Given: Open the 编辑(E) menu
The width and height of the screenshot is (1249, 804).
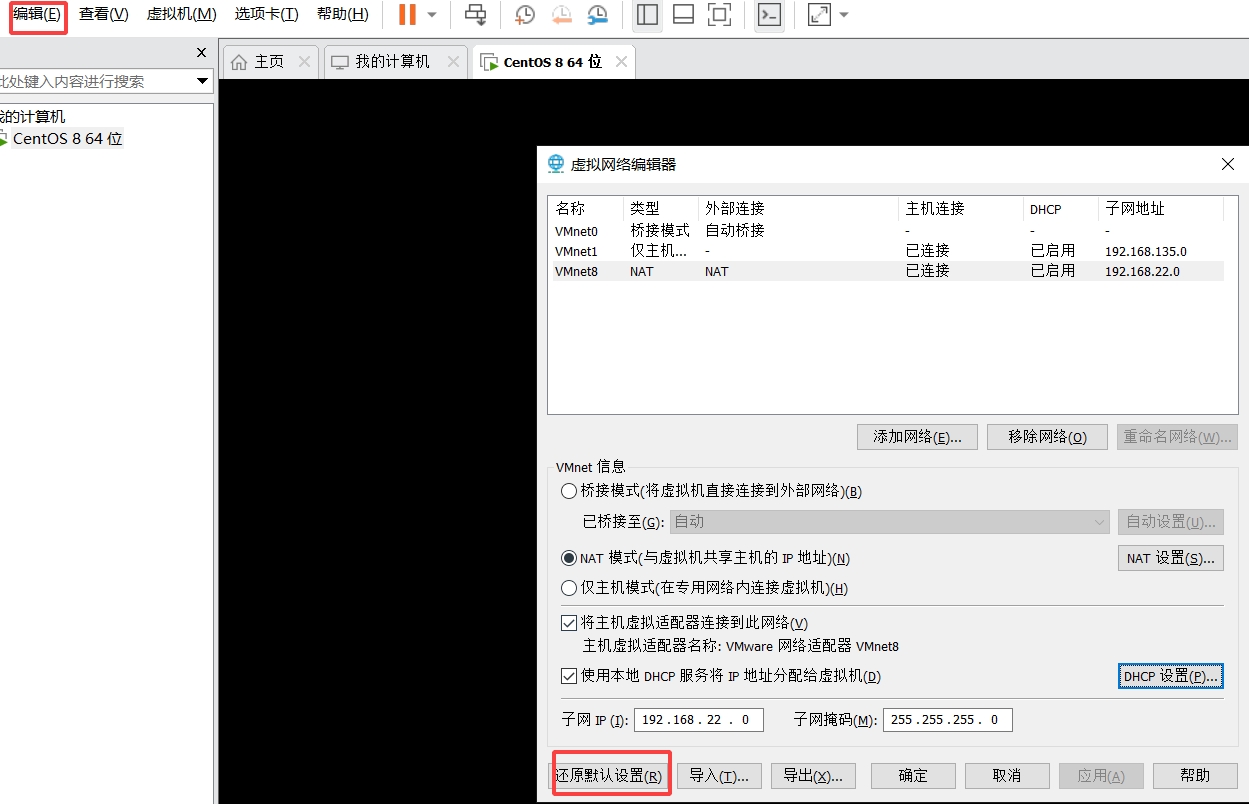Looking at the screenshot, I should [x=38, y=15].
